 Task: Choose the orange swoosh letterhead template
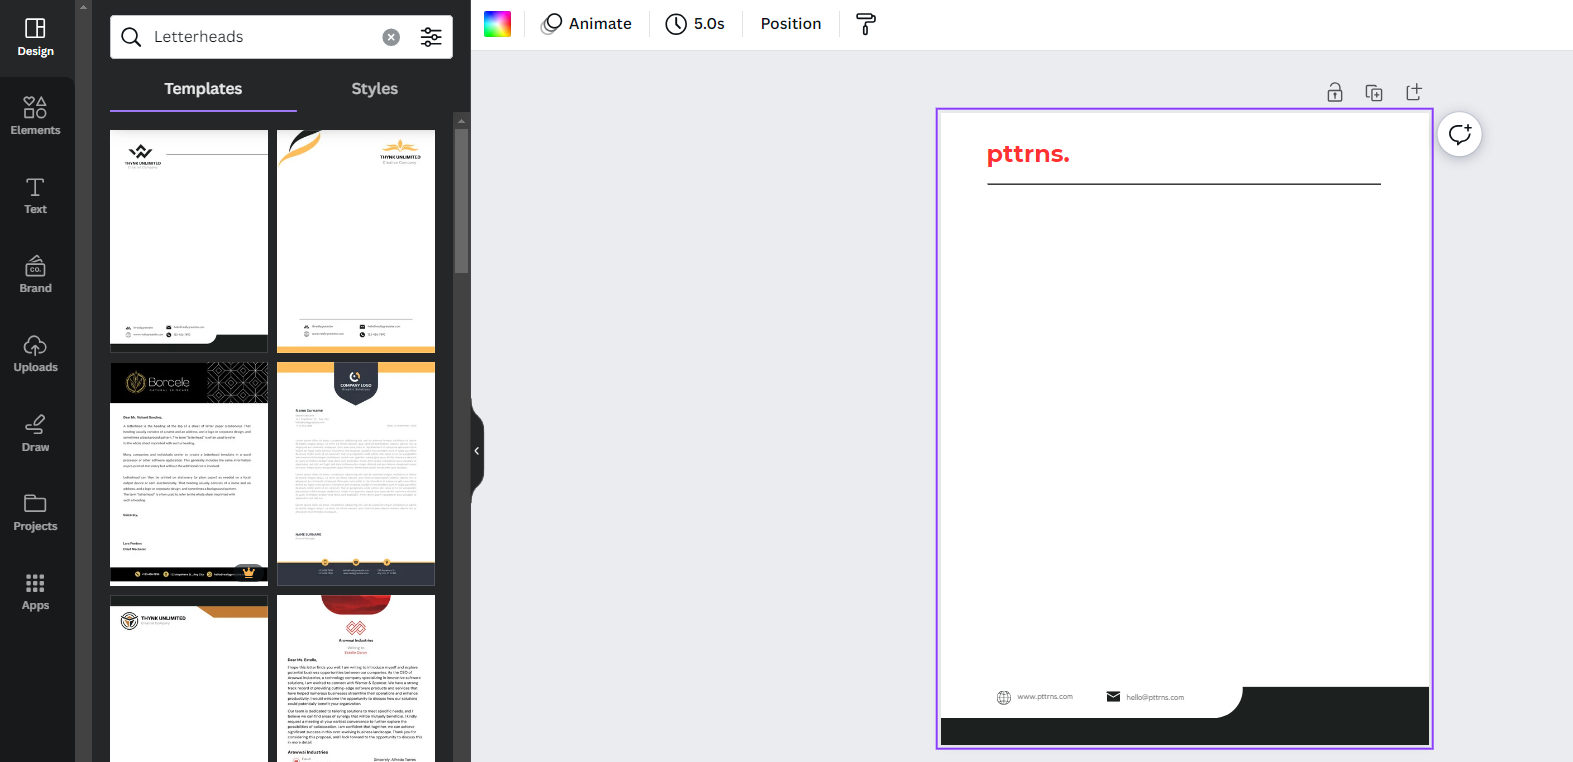coord(356,241)
